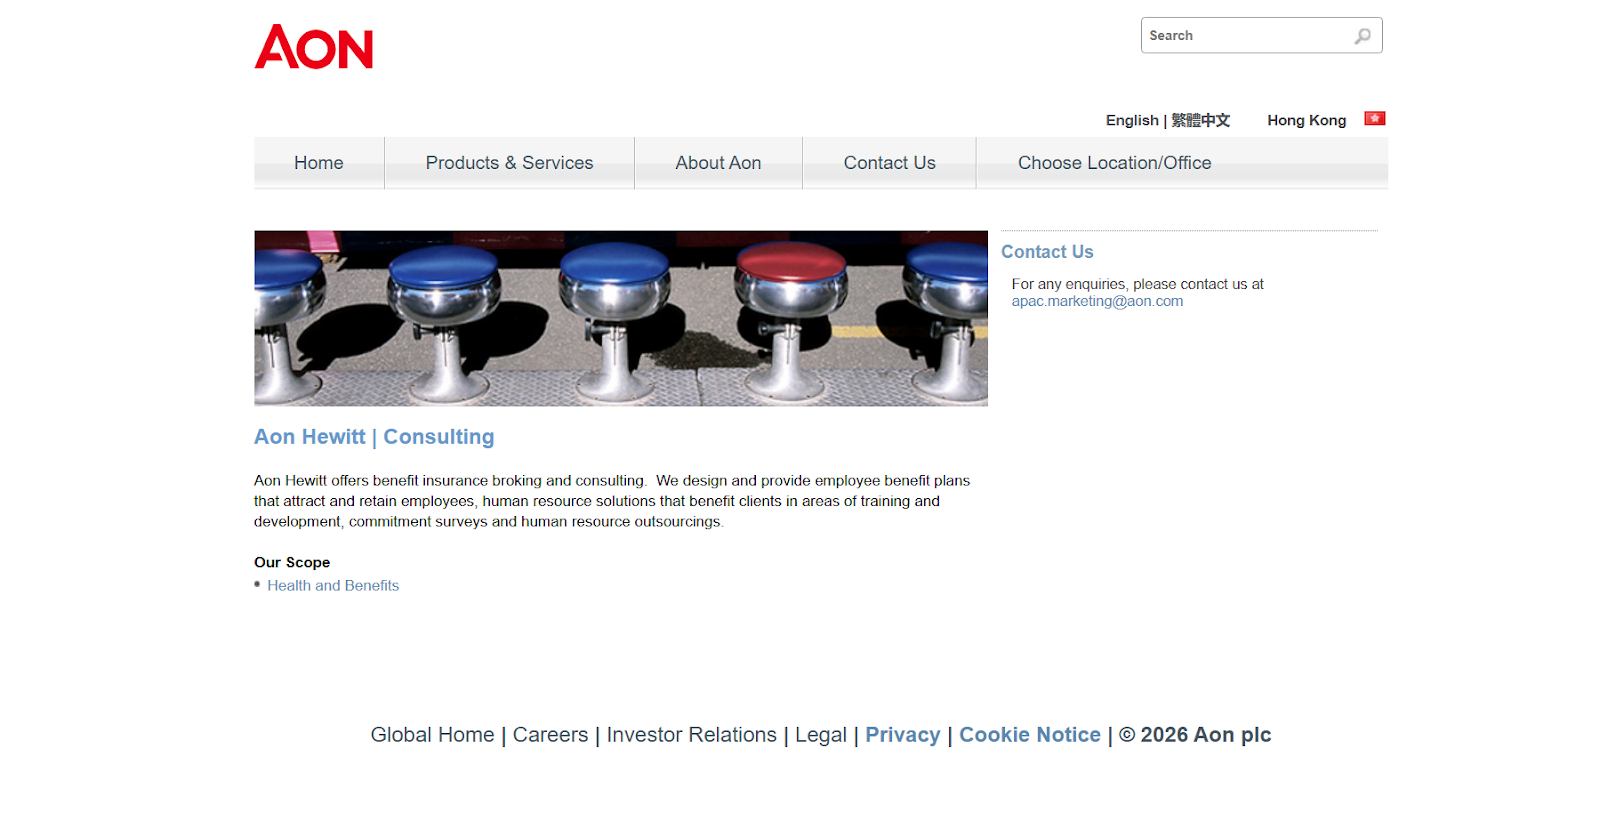Click the Aon Hewitt | Consulting heading
Image resolution: width=1600 pixels, height=813 pixels.
click(x=374, y=437)
